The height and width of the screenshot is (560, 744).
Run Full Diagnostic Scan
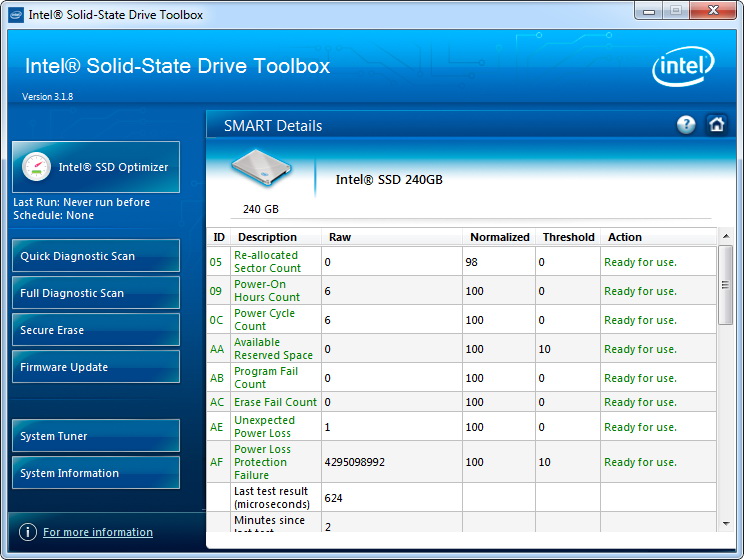coord(96,293)
